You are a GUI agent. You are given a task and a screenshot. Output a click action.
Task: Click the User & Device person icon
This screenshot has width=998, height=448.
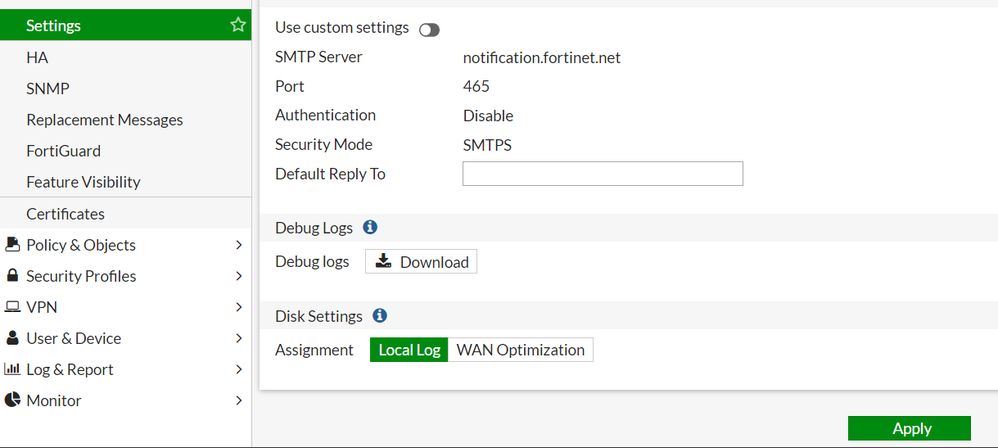tap(13, 338)
